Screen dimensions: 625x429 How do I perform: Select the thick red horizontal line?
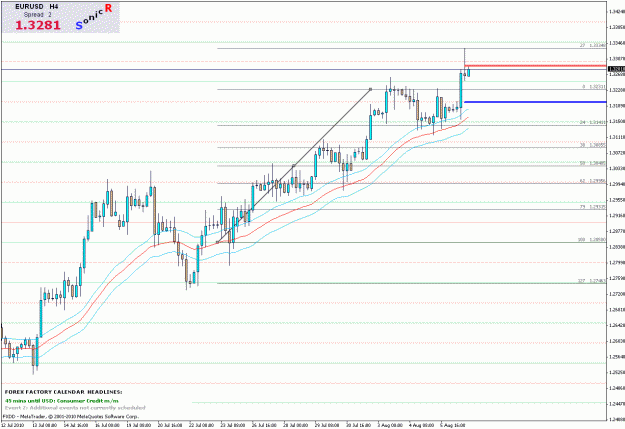pyautogui.click(x=535, y=66)
